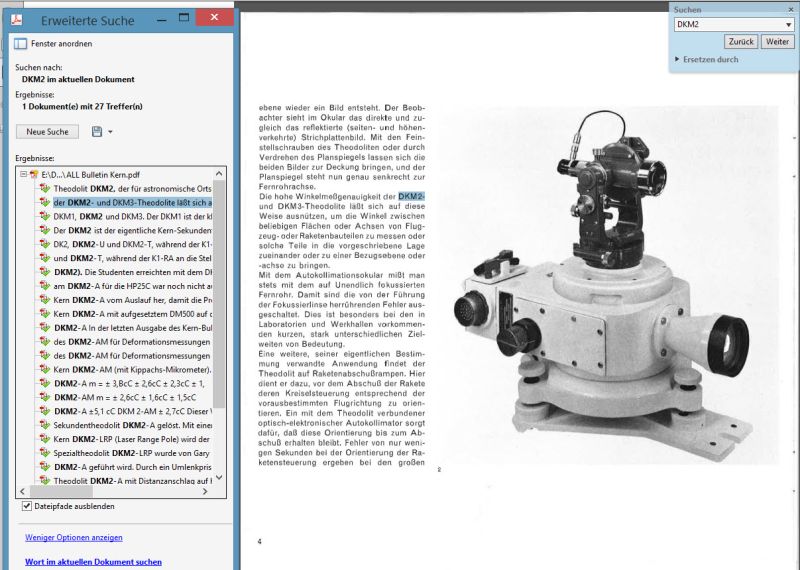This screenshot has height=570, width=800.
Task: Select result 'Sekundentheodolit DKM2-A gelöst'
Action: pos(133,425)
